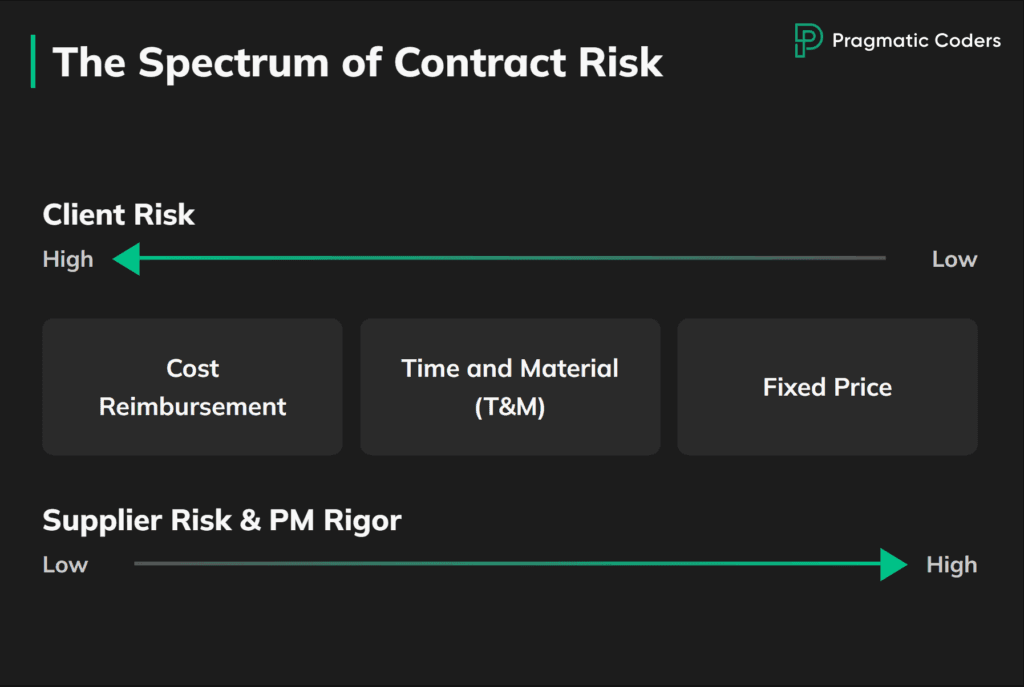1024x687 pixels.
Task: Click the word Reimbursement in first box
Action: [192, 407]
